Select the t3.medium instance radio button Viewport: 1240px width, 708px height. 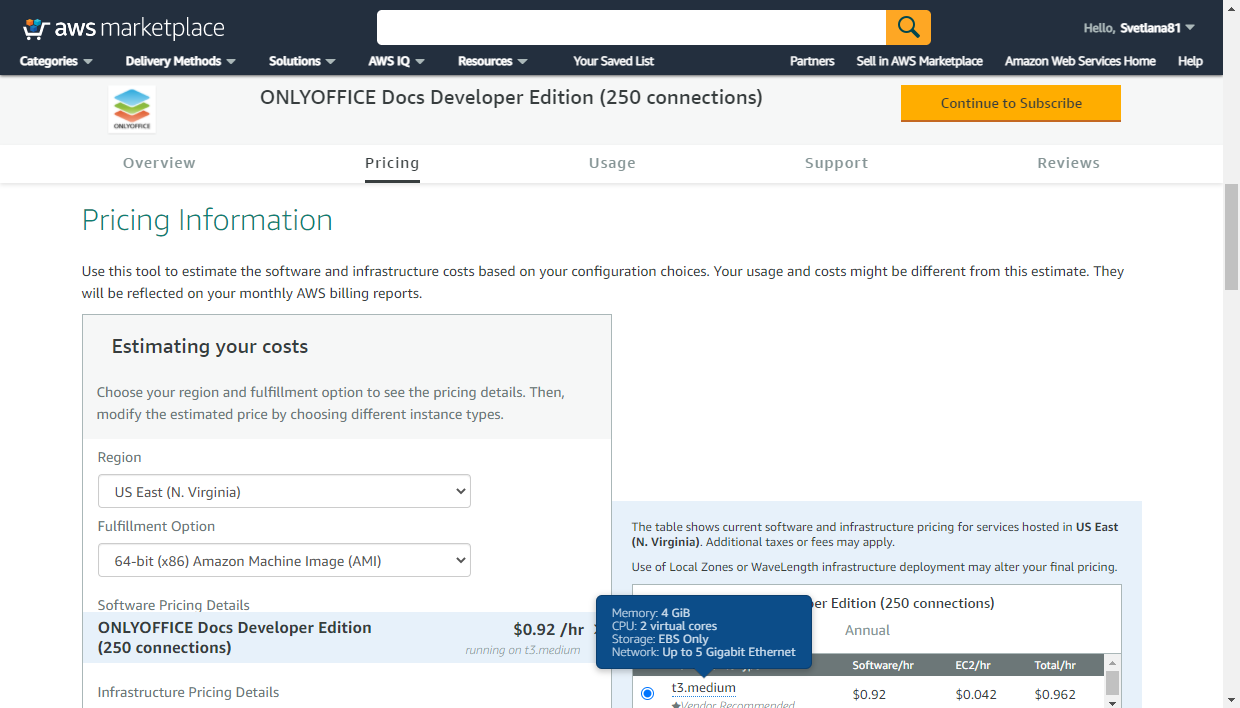[x=647, y=693]
